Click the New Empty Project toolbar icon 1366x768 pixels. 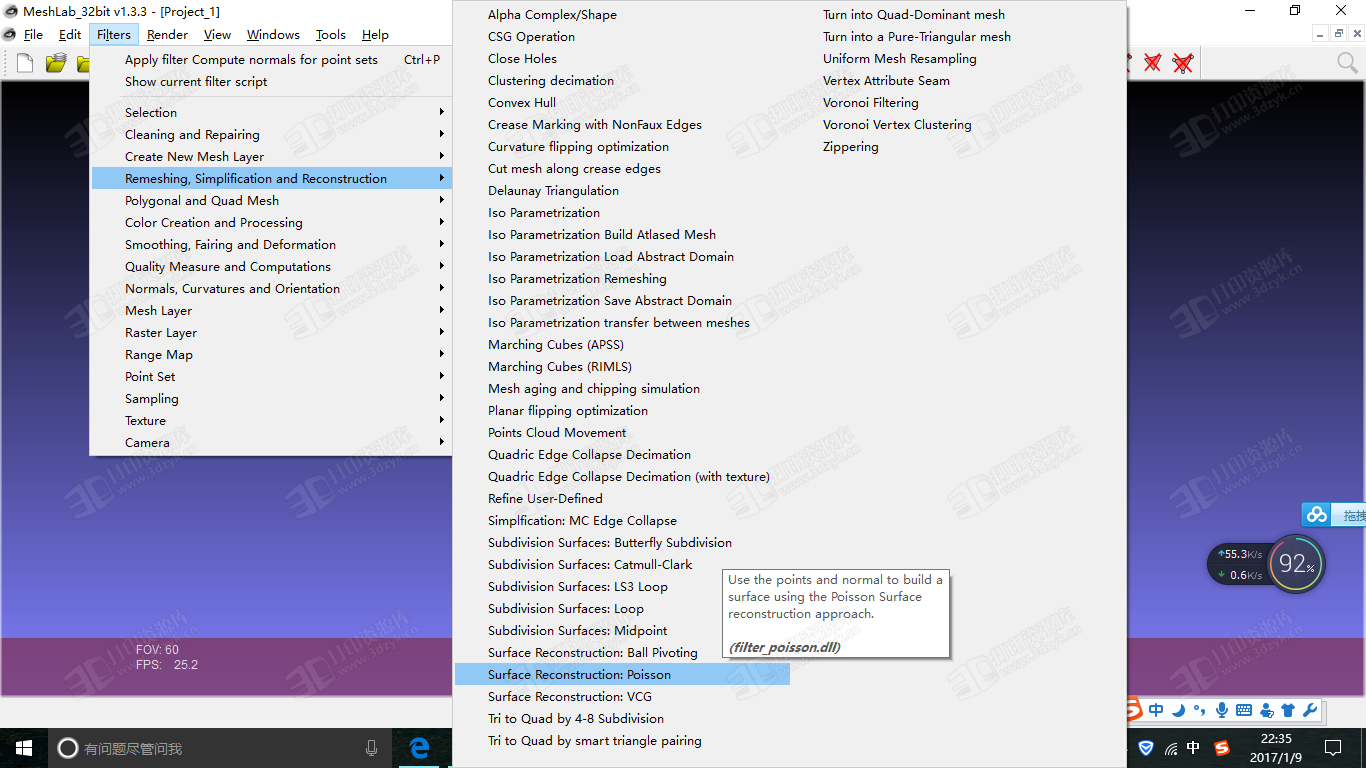point(25,63)
